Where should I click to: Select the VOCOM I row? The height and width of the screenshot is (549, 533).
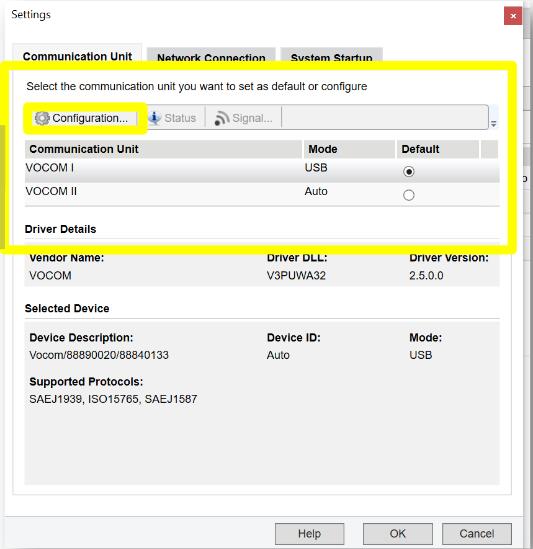coord(262,171)
